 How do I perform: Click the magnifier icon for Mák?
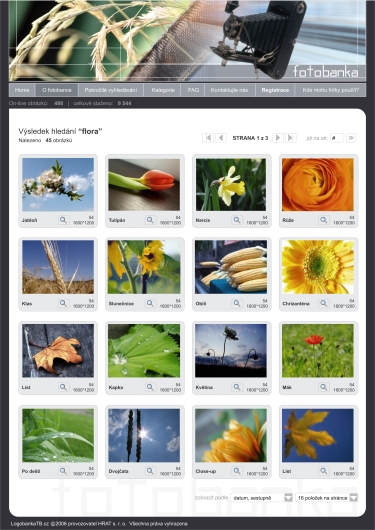(x=324, y=387)
